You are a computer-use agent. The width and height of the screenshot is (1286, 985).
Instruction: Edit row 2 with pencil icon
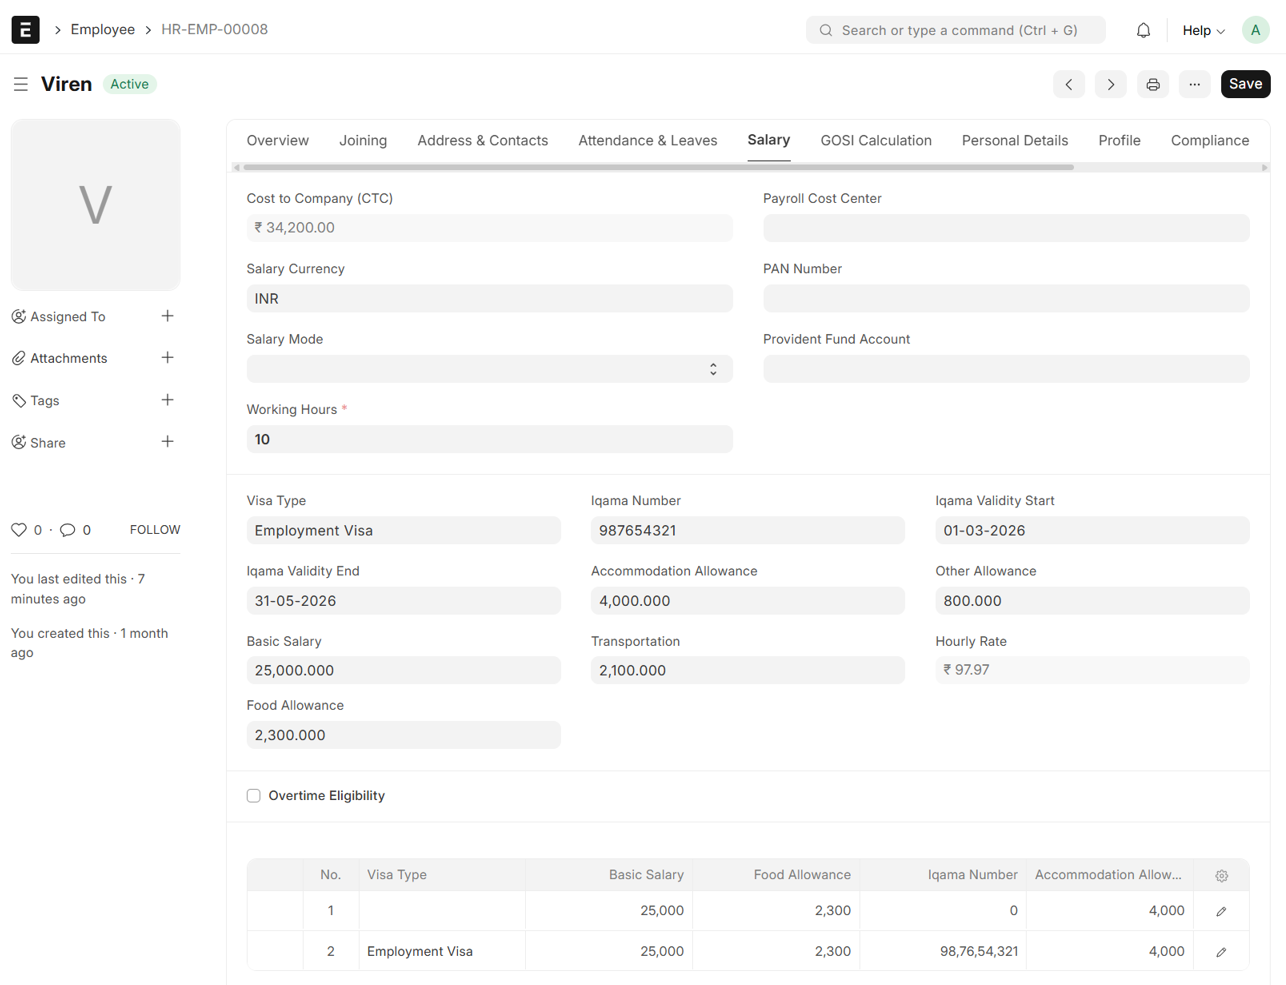coord(1221,952)
